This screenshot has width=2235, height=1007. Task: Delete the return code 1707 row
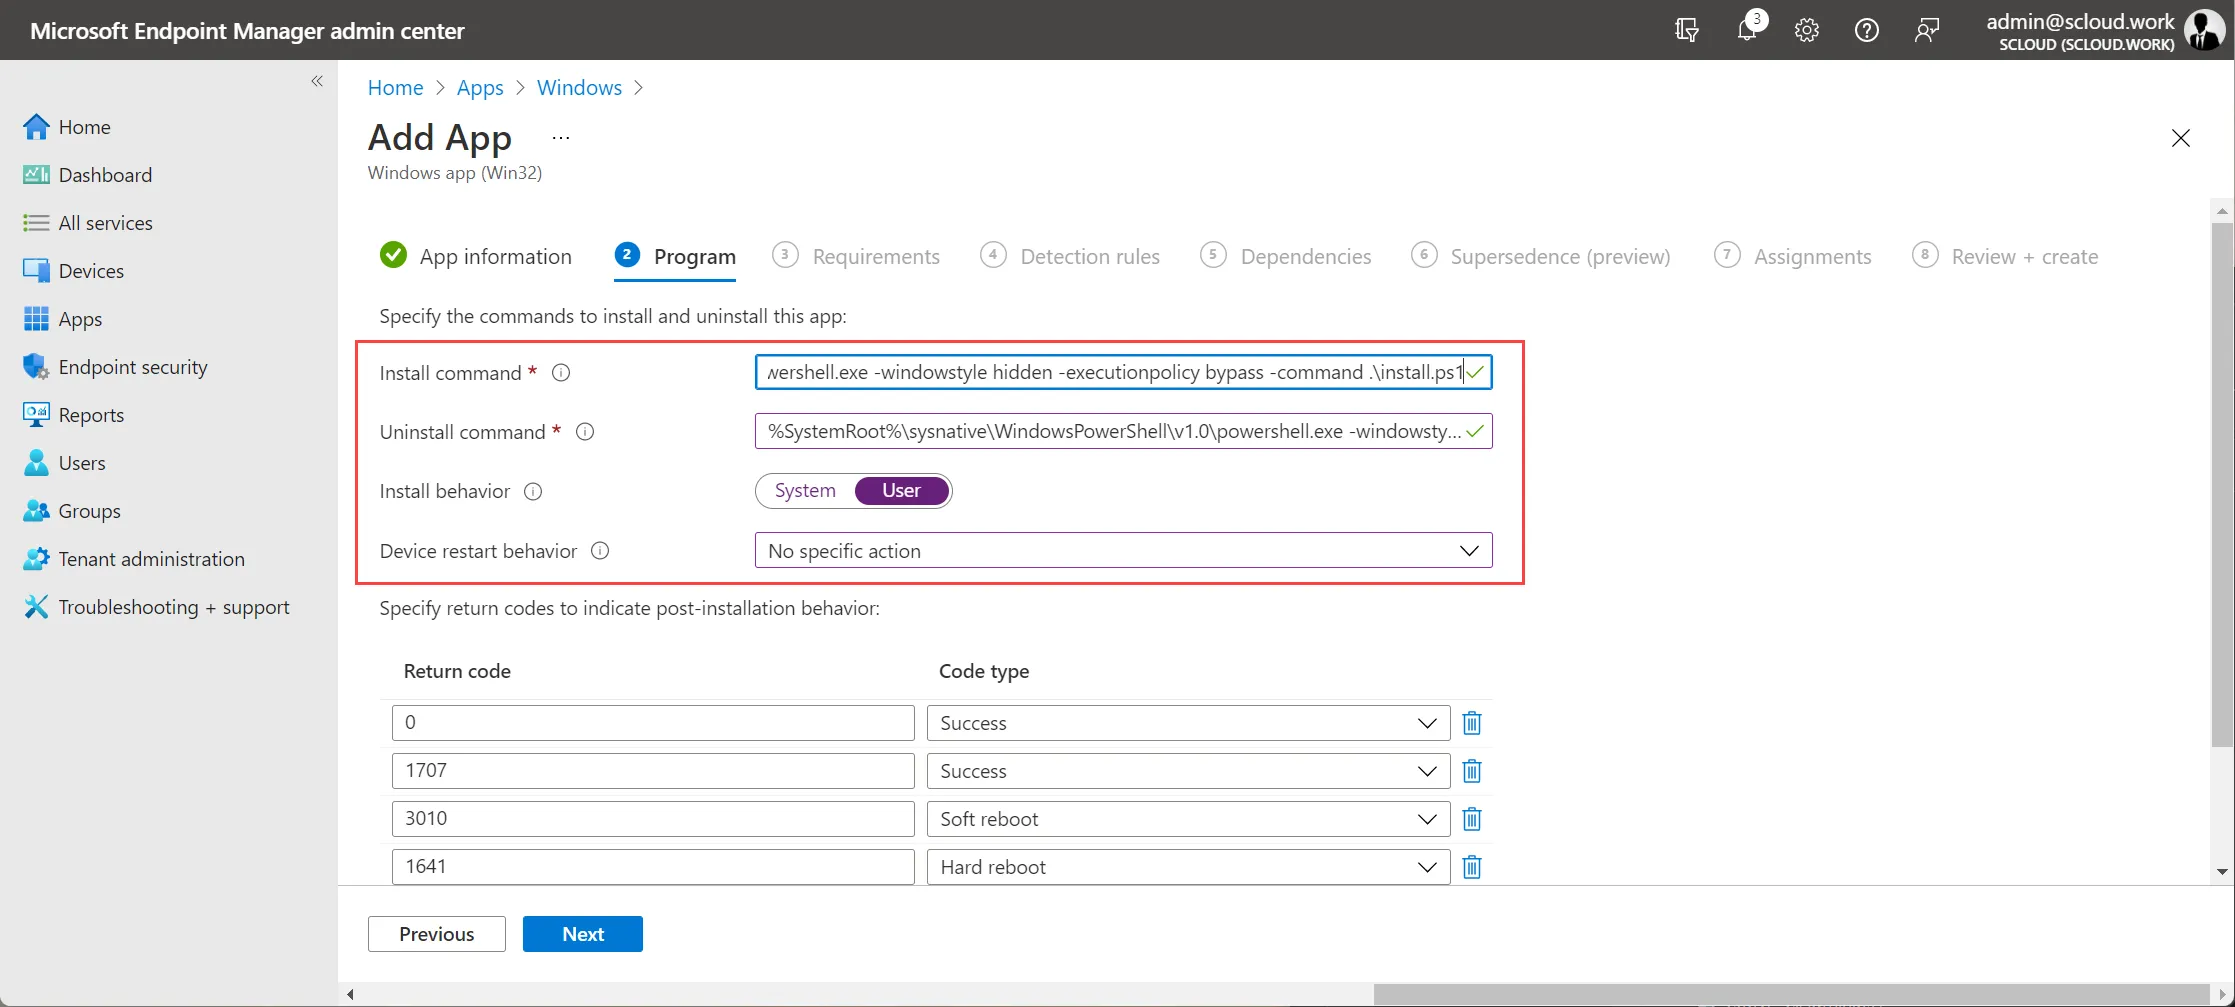[x=1472, y=771]
